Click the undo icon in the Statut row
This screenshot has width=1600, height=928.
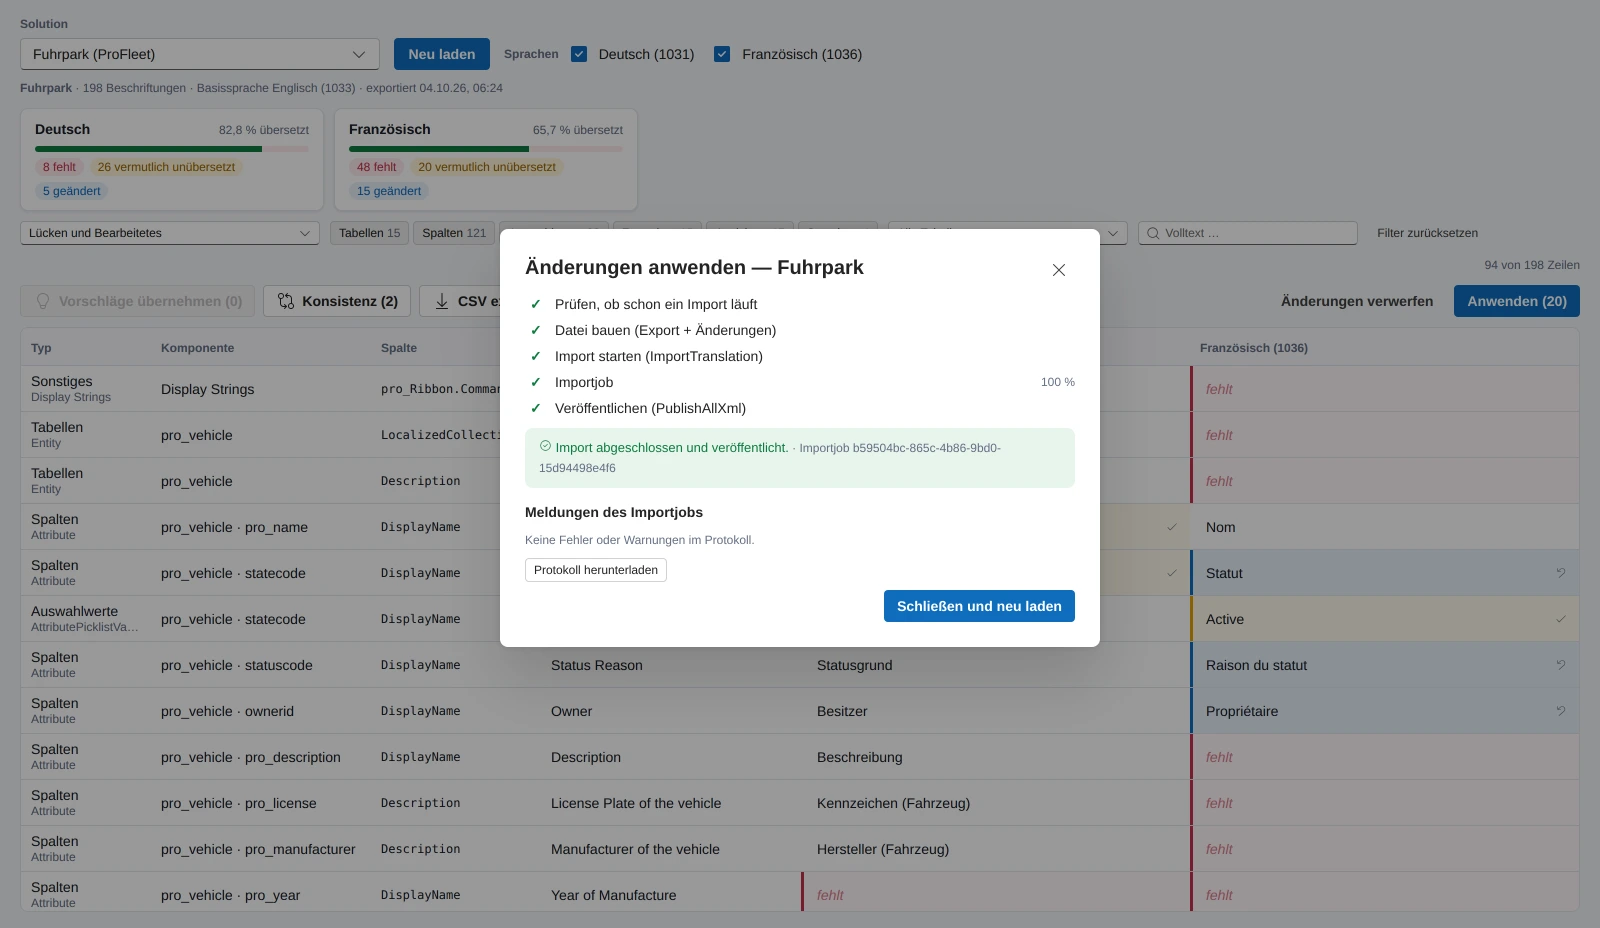pos(1560,573)
